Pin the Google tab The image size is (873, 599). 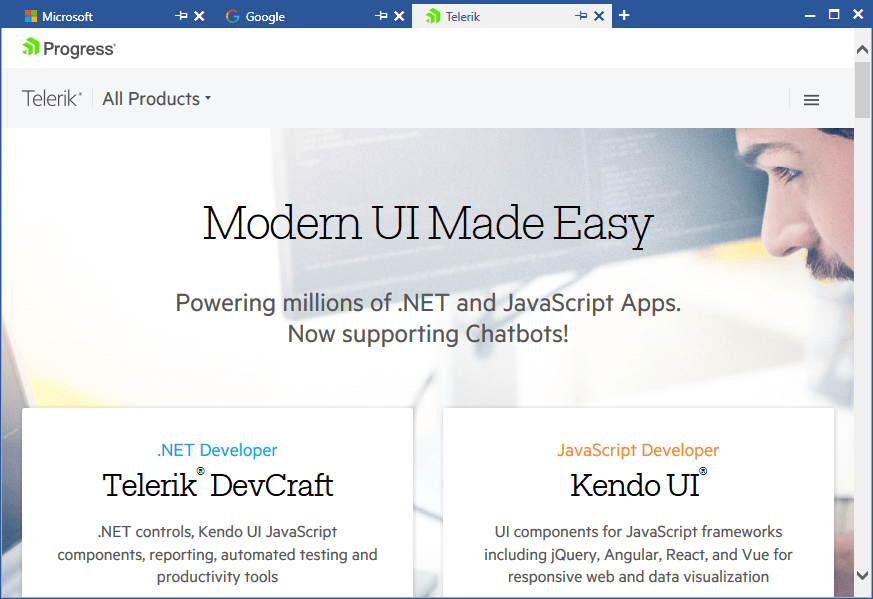[381, 16]
